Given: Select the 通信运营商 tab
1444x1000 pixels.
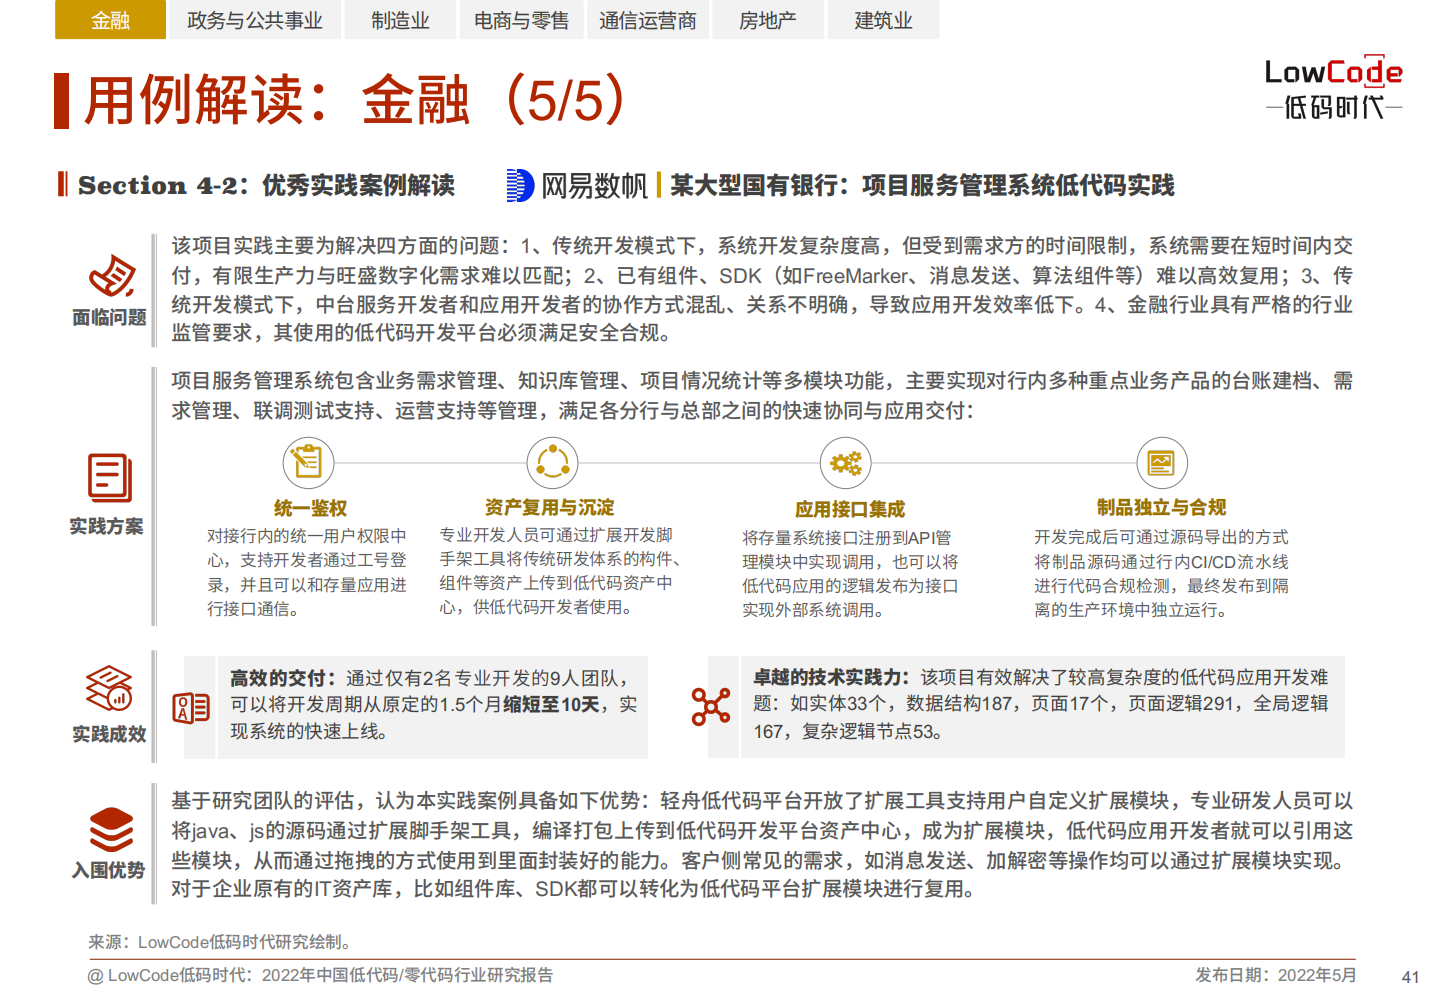Looking at the screenshot, I should 648,20.
